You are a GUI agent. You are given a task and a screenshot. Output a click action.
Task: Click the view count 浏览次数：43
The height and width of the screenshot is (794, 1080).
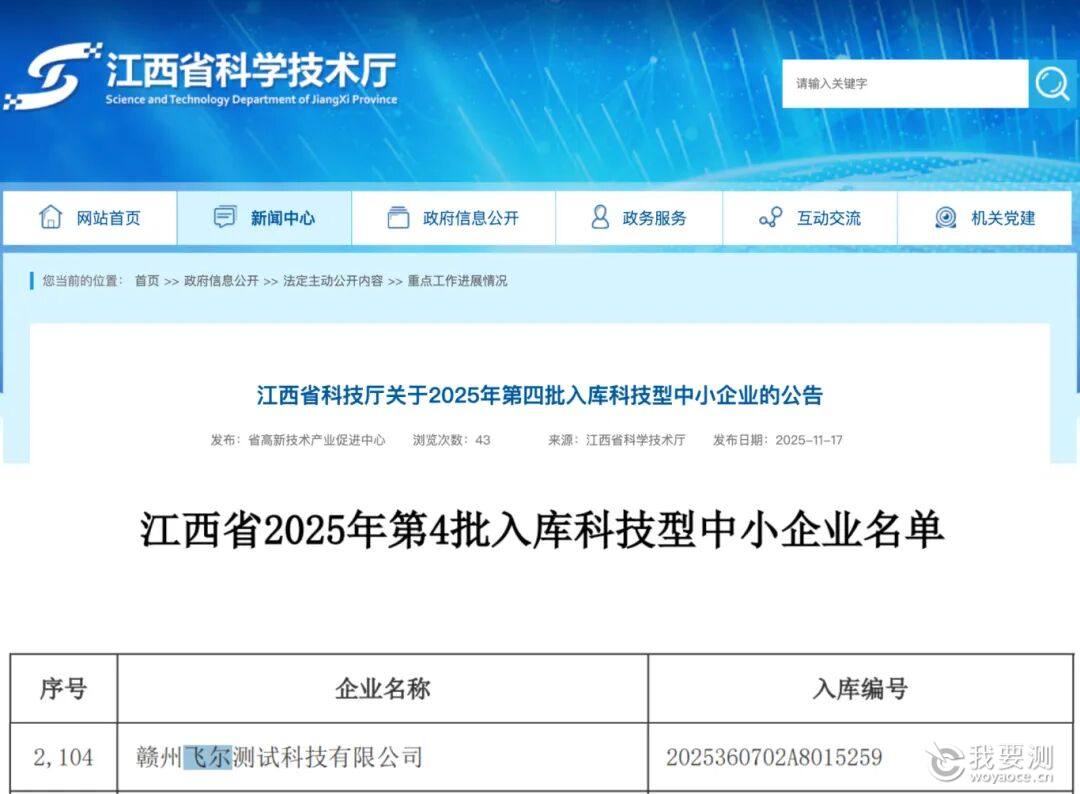pos(451,440)
